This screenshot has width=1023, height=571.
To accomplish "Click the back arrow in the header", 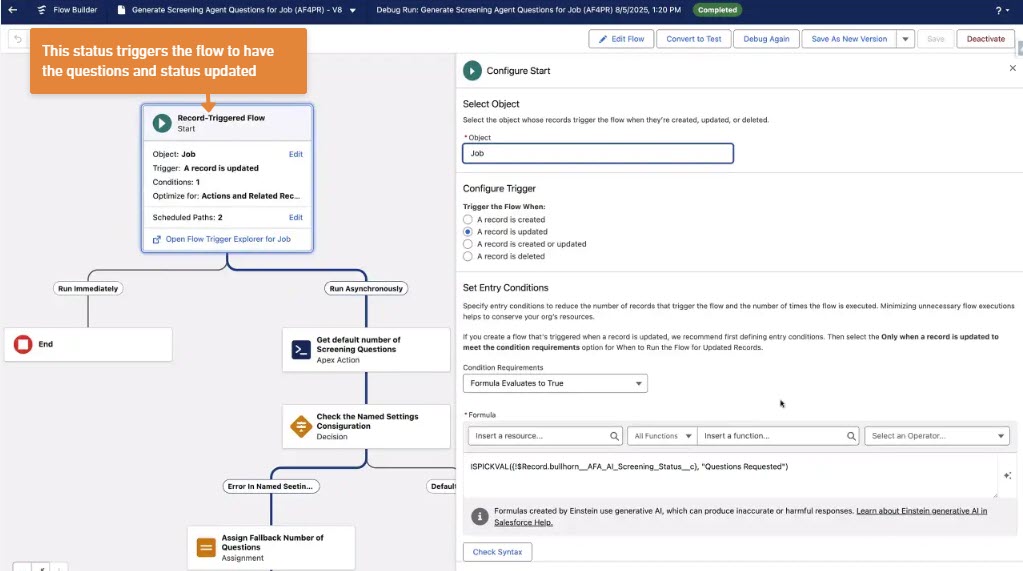I will coord(13,10).
